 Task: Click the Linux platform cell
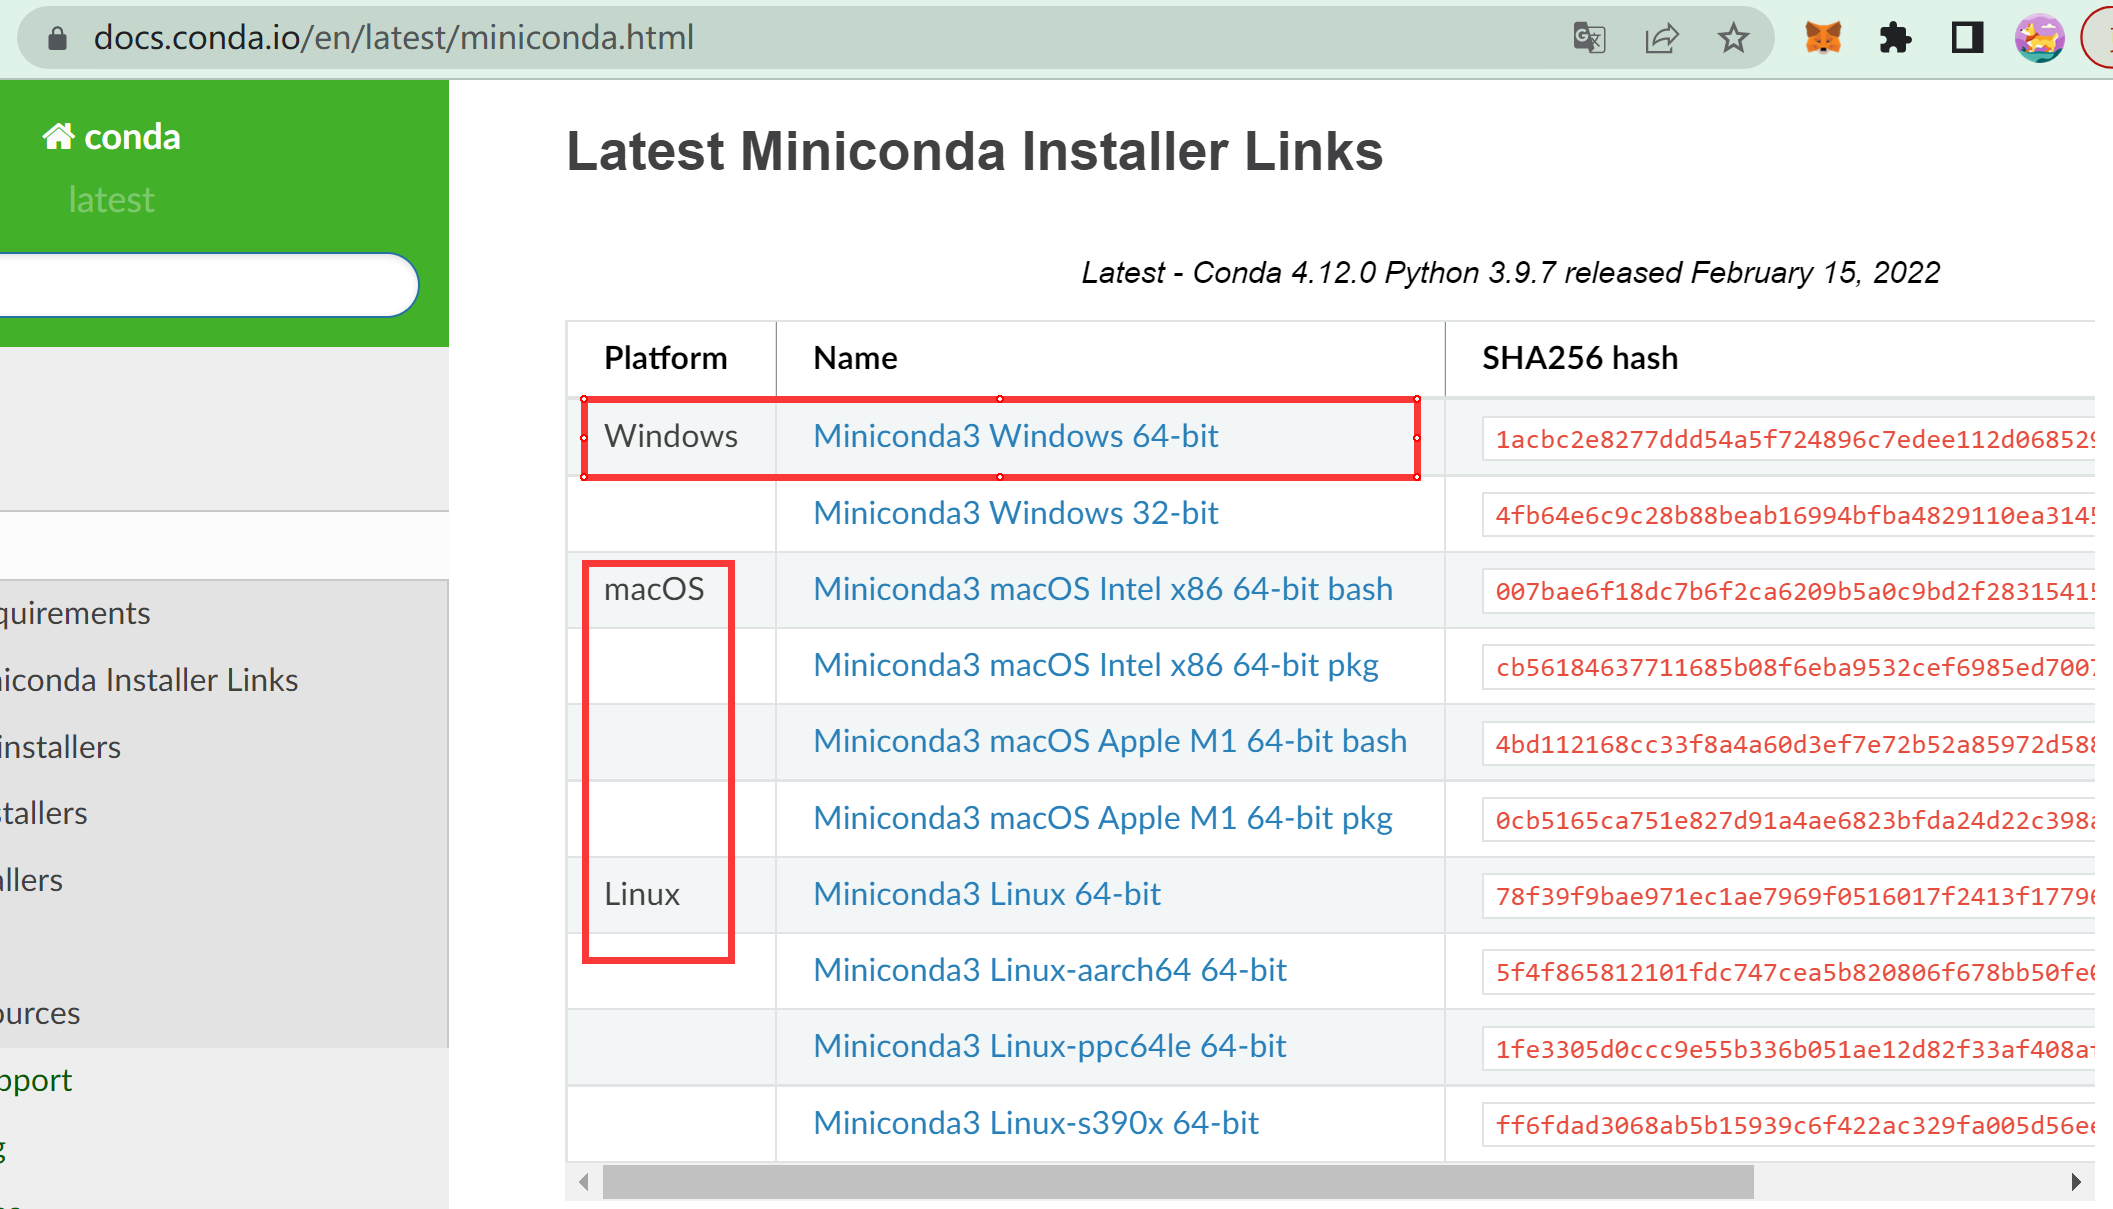[642, 894]
